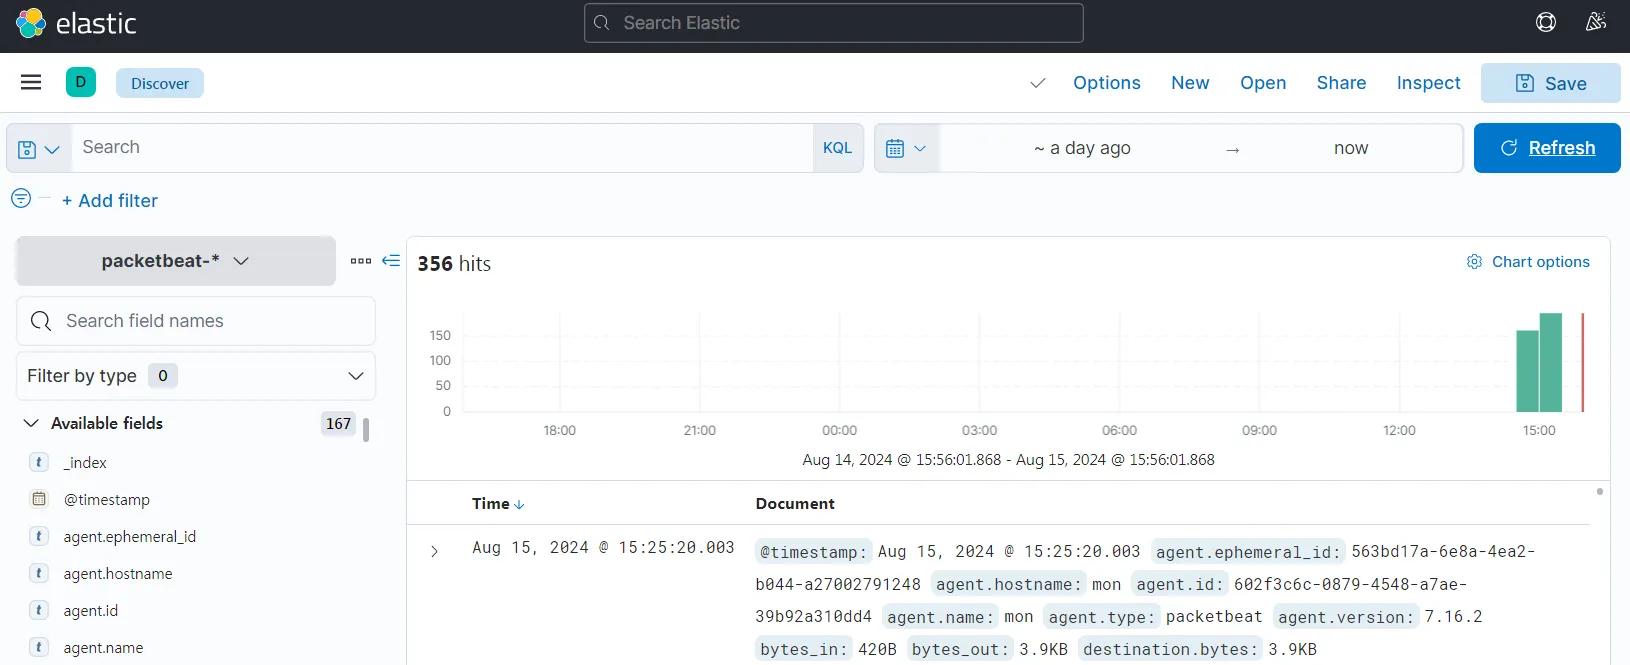Open index pattern options dots
The image size is (1630, 665).
pyautogui.click(x=361, y=261)
